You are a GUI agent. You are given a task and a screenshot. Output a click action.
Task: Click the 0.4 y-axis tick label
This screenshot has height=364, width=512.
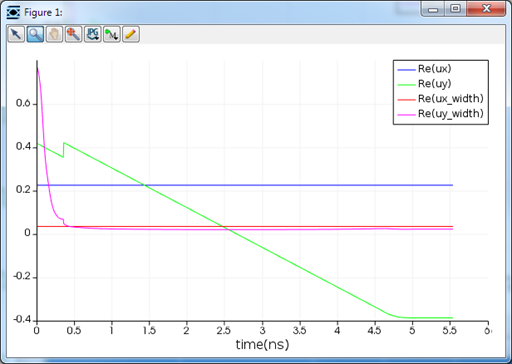click(x=23, y=146)
